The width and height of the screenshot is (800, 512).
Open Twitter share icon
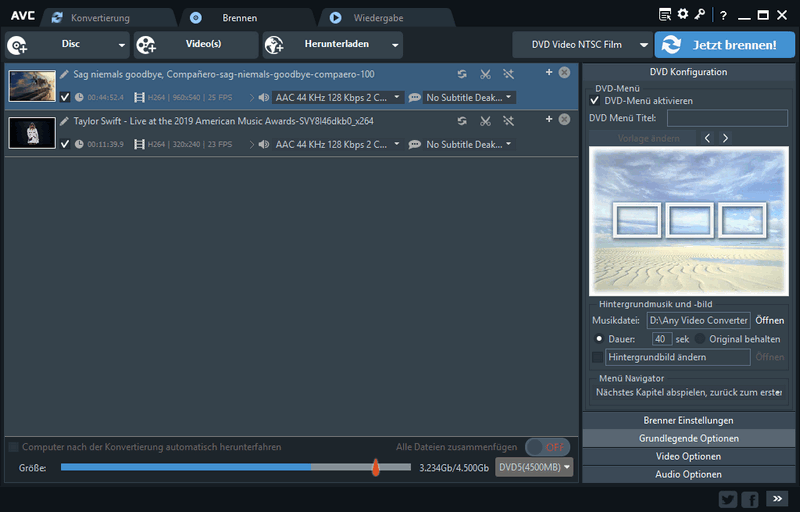(x=728, y=499)
